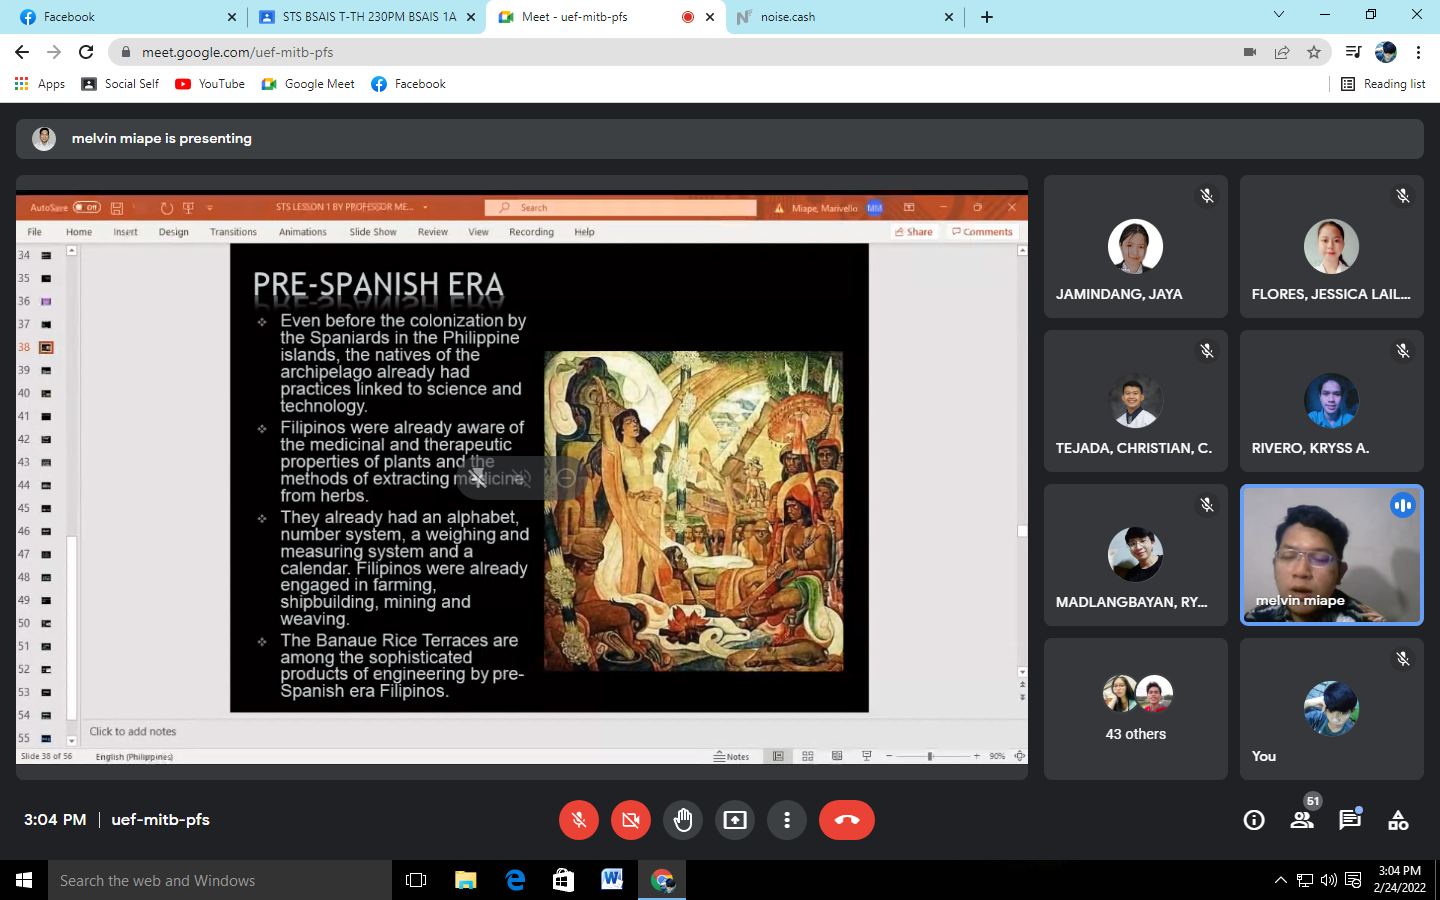Open the PowerPoint Comments pane
The height and width of the screenshot is (900, 1440).
tap(982, 232)
